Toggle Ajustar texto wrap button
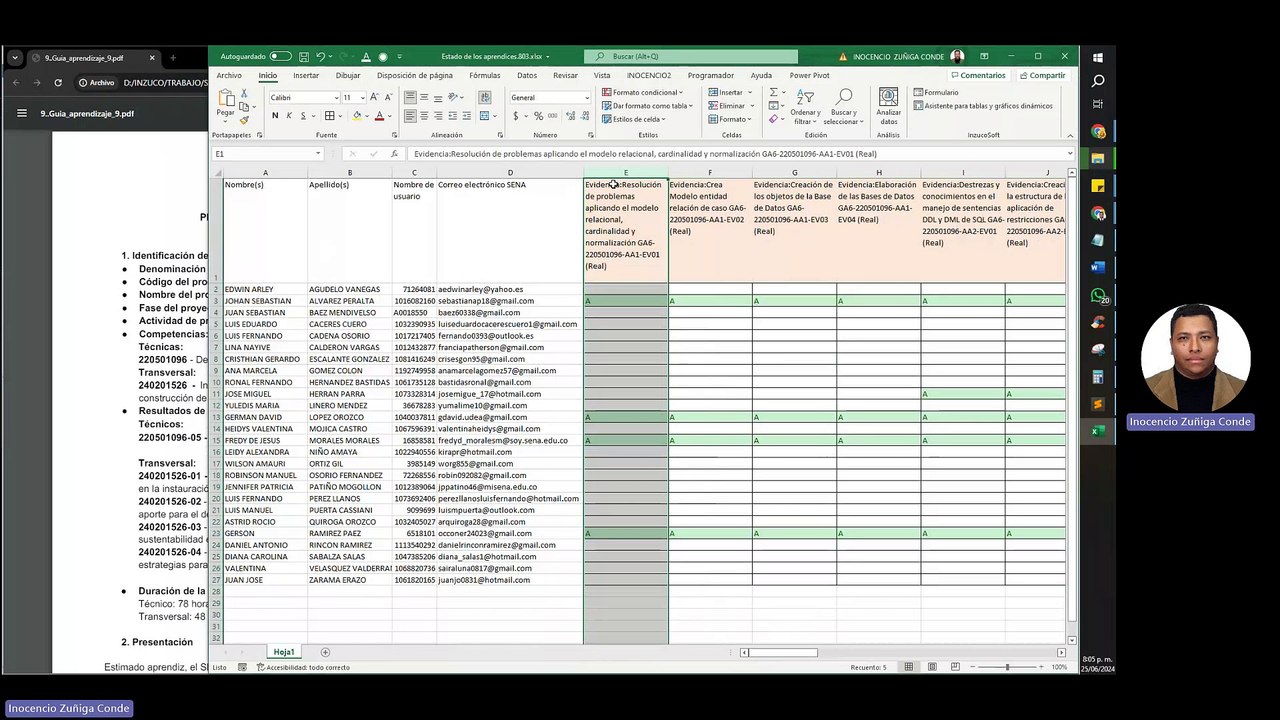The image size is (1280, 720). (x=485, y=97)
